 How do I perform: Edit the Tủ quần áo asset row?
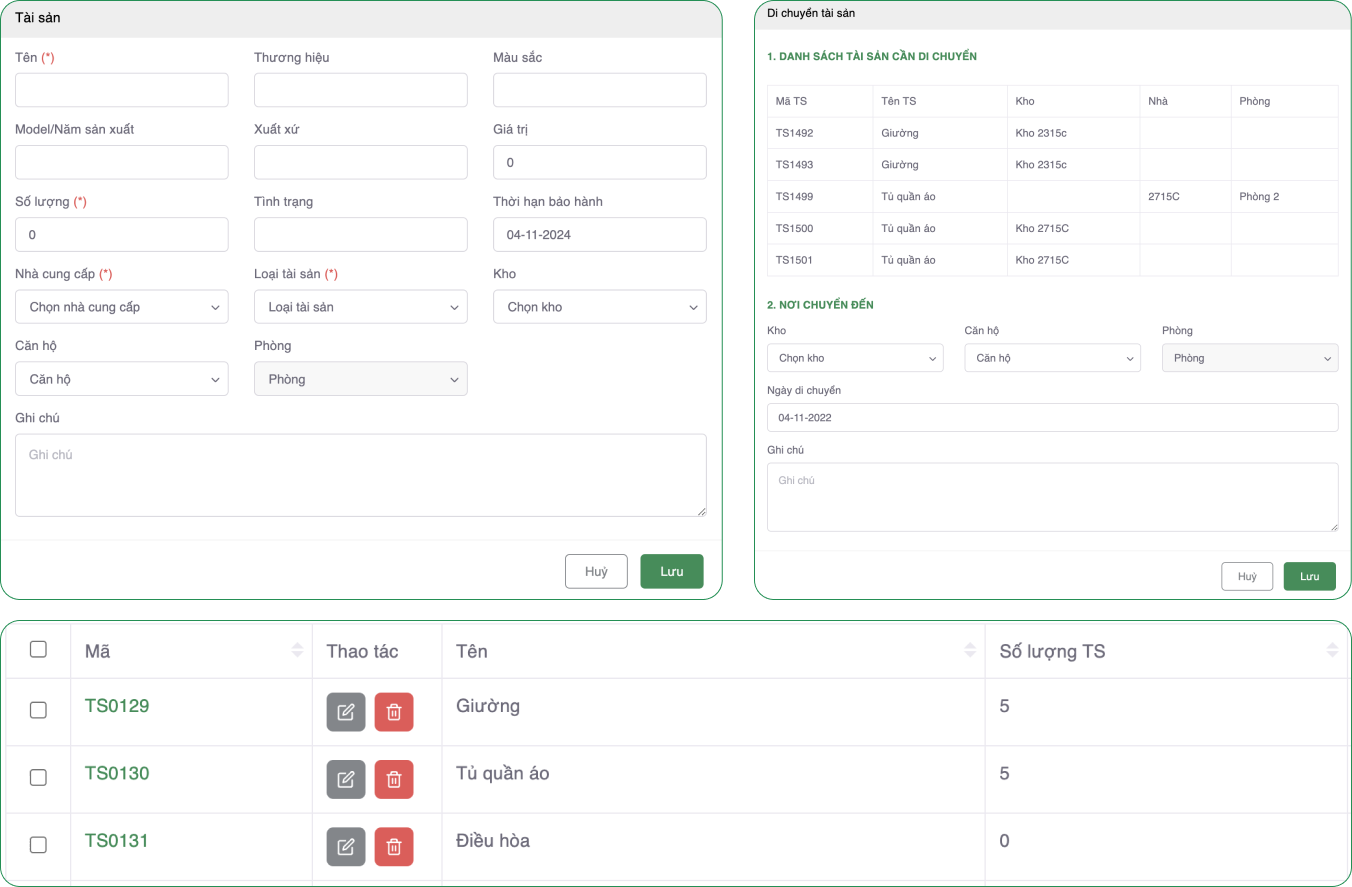pyautogui.click(x=345, y=779)
